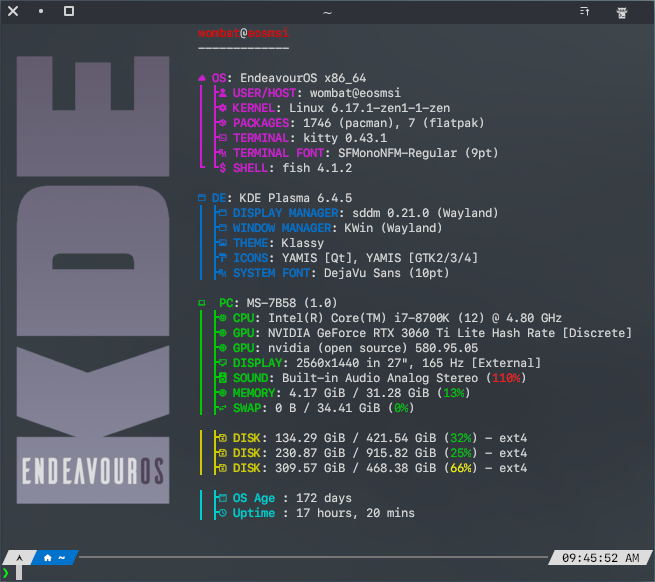Screen dimensions: 655x582
Task: Click the 09:45:52 AM clock segment
Action: pos(600,557)
